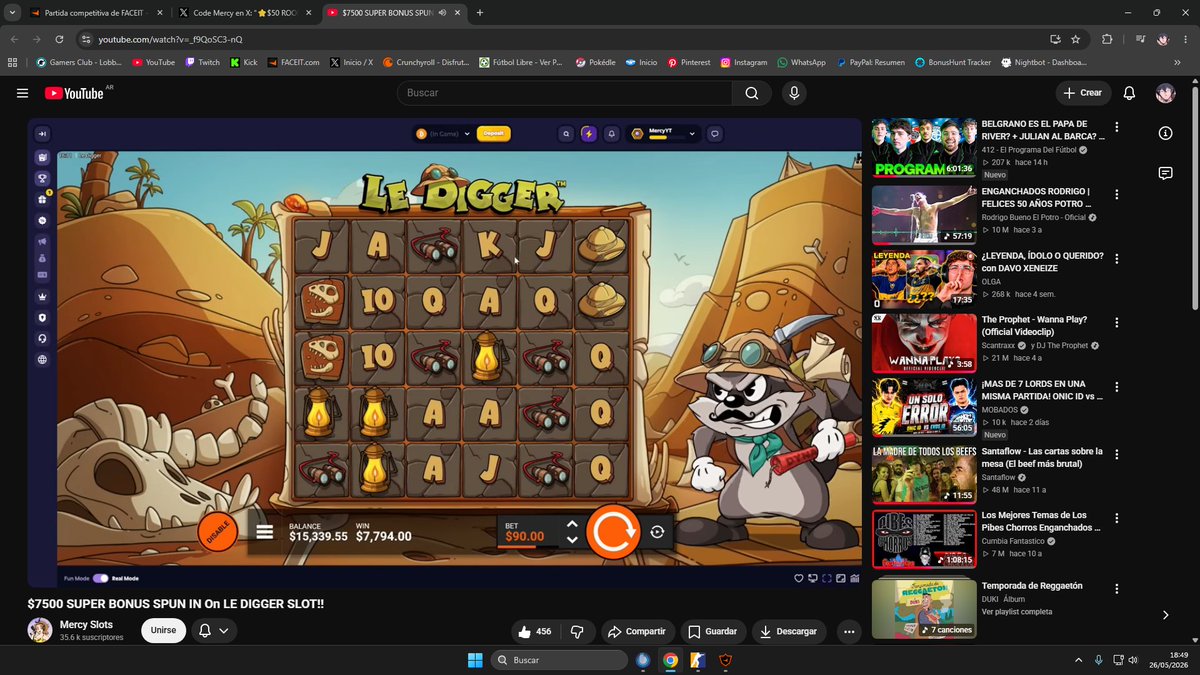Open options menu for Santaflow video
This screenshot has width=1200, height=675.
point(1117,454)
